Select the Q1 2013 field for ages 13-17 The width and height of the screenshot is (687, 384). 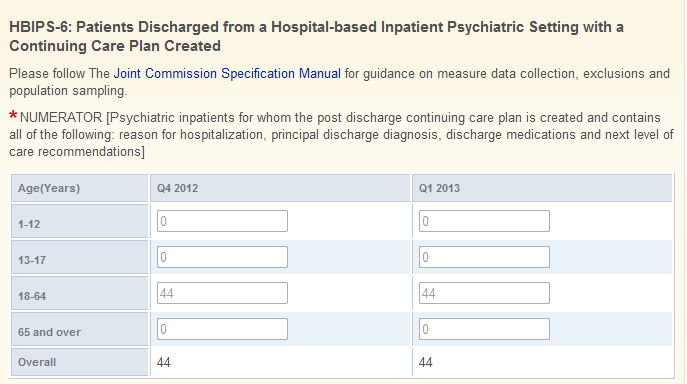coord(484,257)
